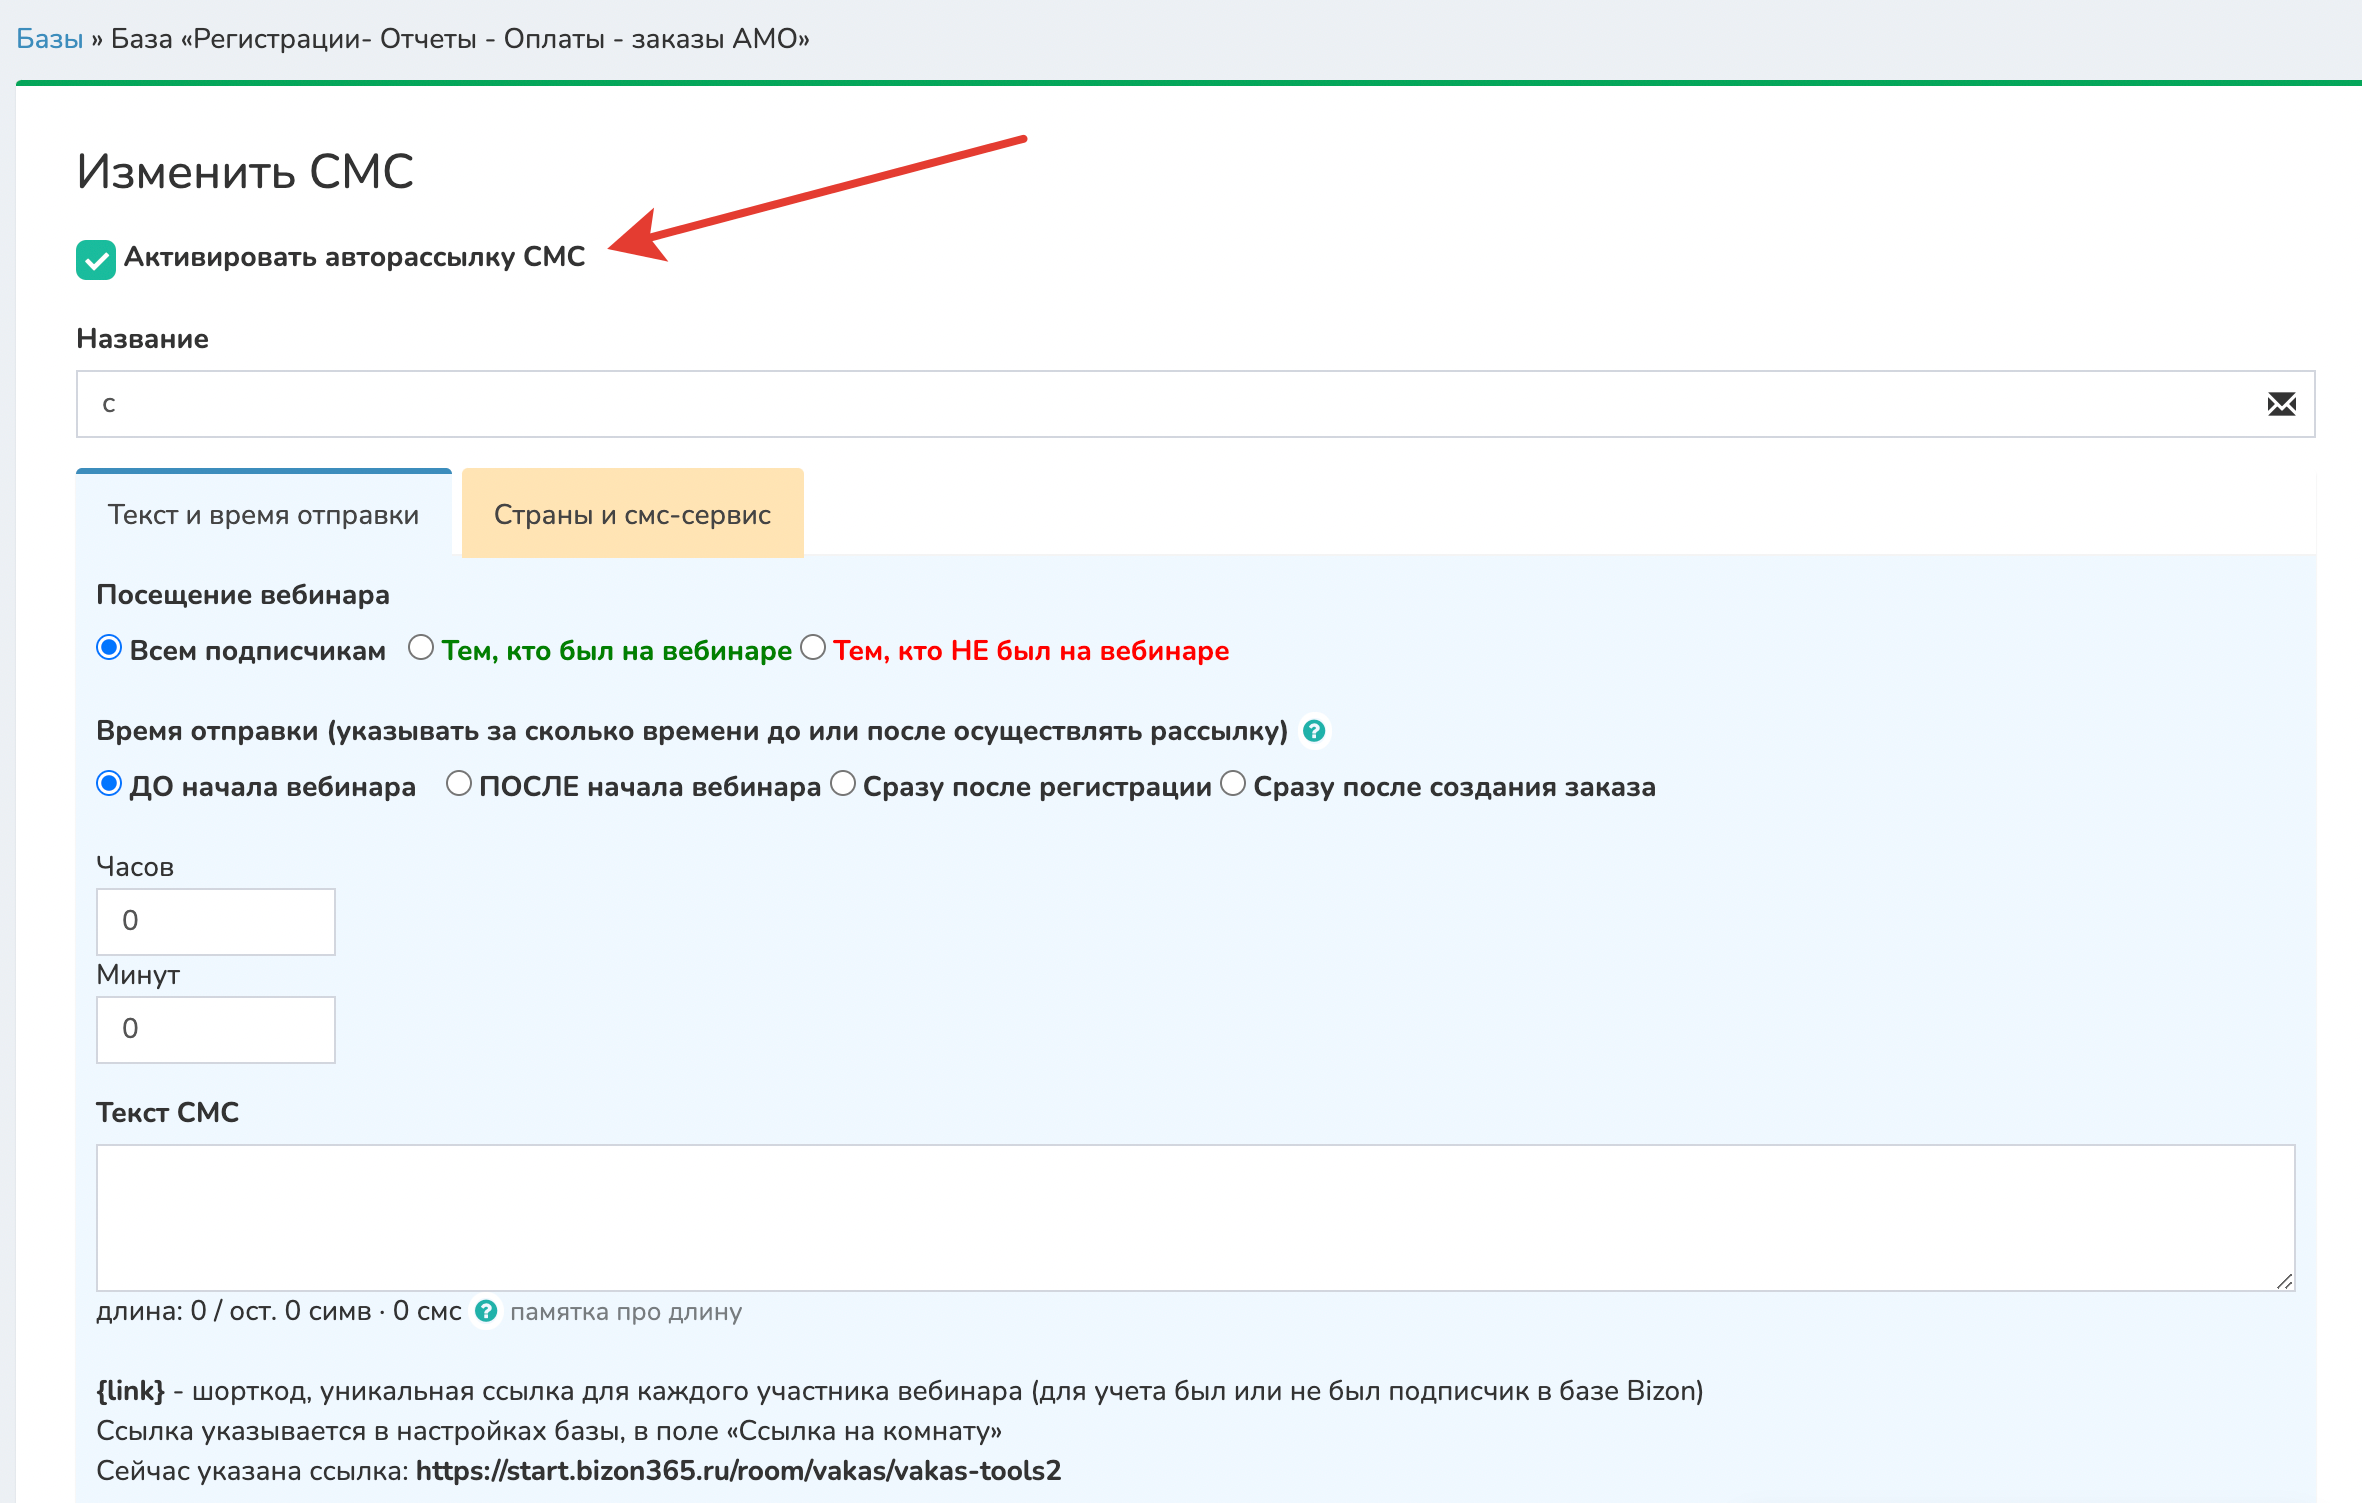Select Сразу после регистрации radio
The width and height of the screenshot is (2362, 1503).
click(x=843, y=784)
